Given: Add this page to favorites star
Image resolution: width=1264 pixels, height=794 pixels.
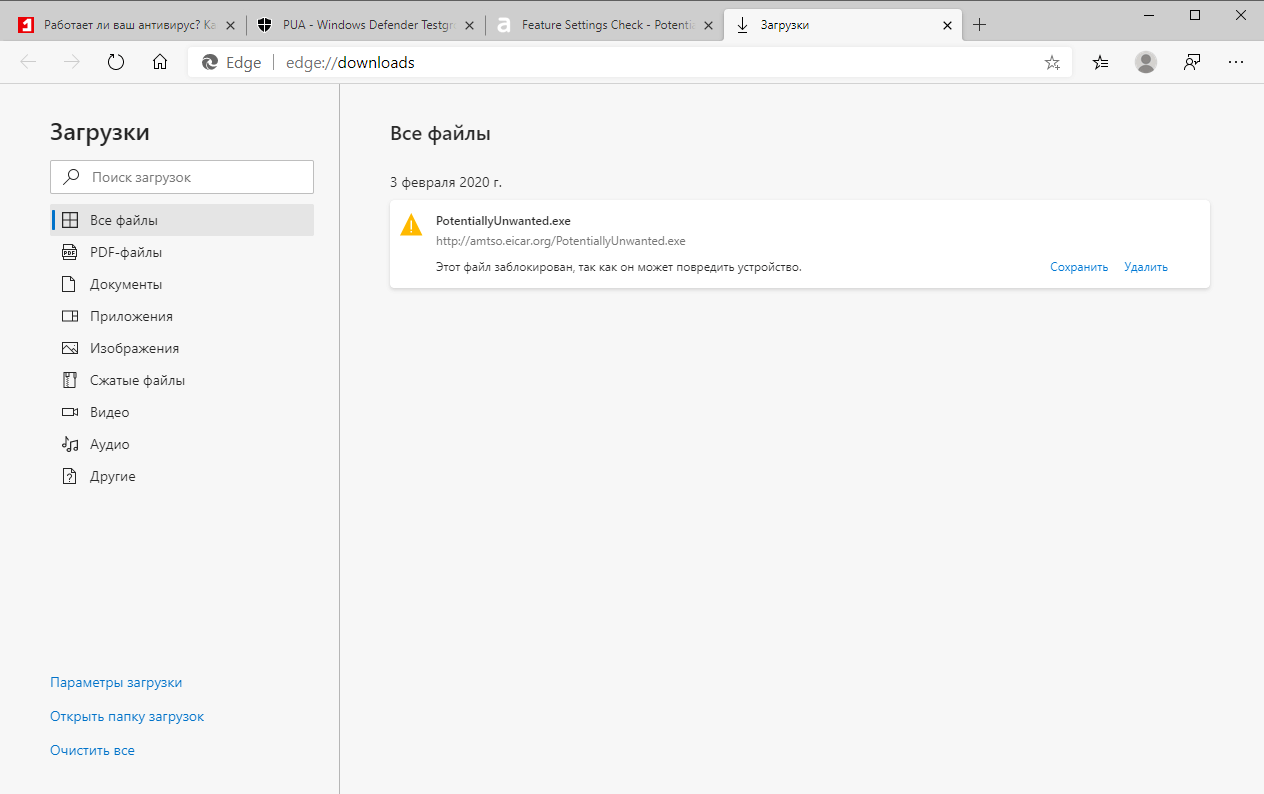Looking at the screenshot, I should click(1052, 62).
